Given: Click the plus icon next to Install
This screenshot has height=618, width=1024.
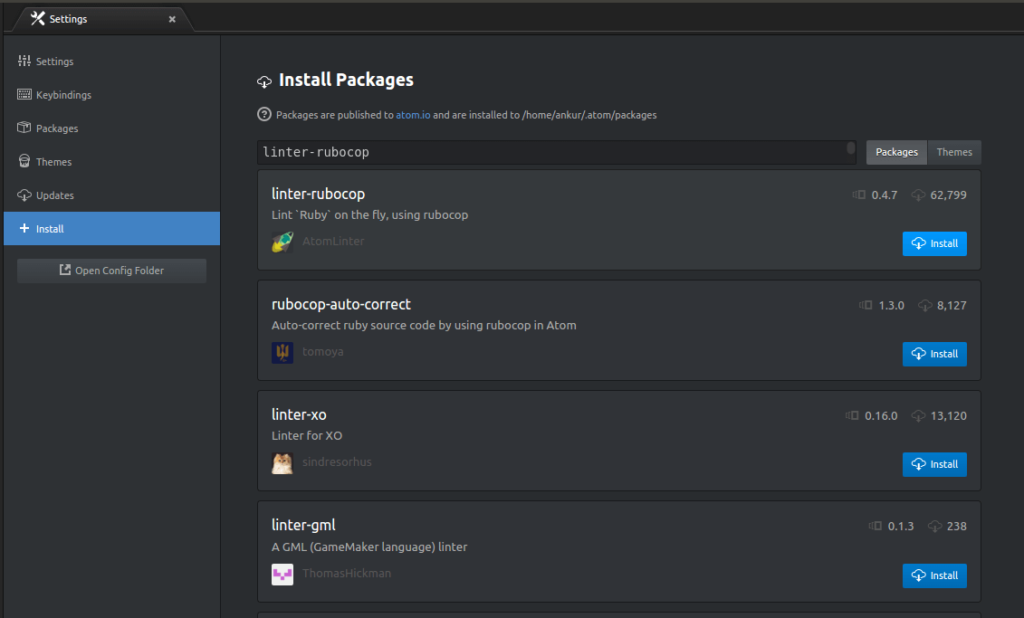Looking at the screenshot, I should click(x=24, y=228).
